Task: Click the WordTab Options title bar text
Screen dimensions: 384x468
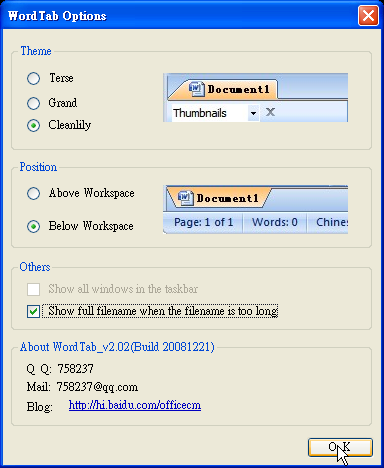Action: coord(57,16)
